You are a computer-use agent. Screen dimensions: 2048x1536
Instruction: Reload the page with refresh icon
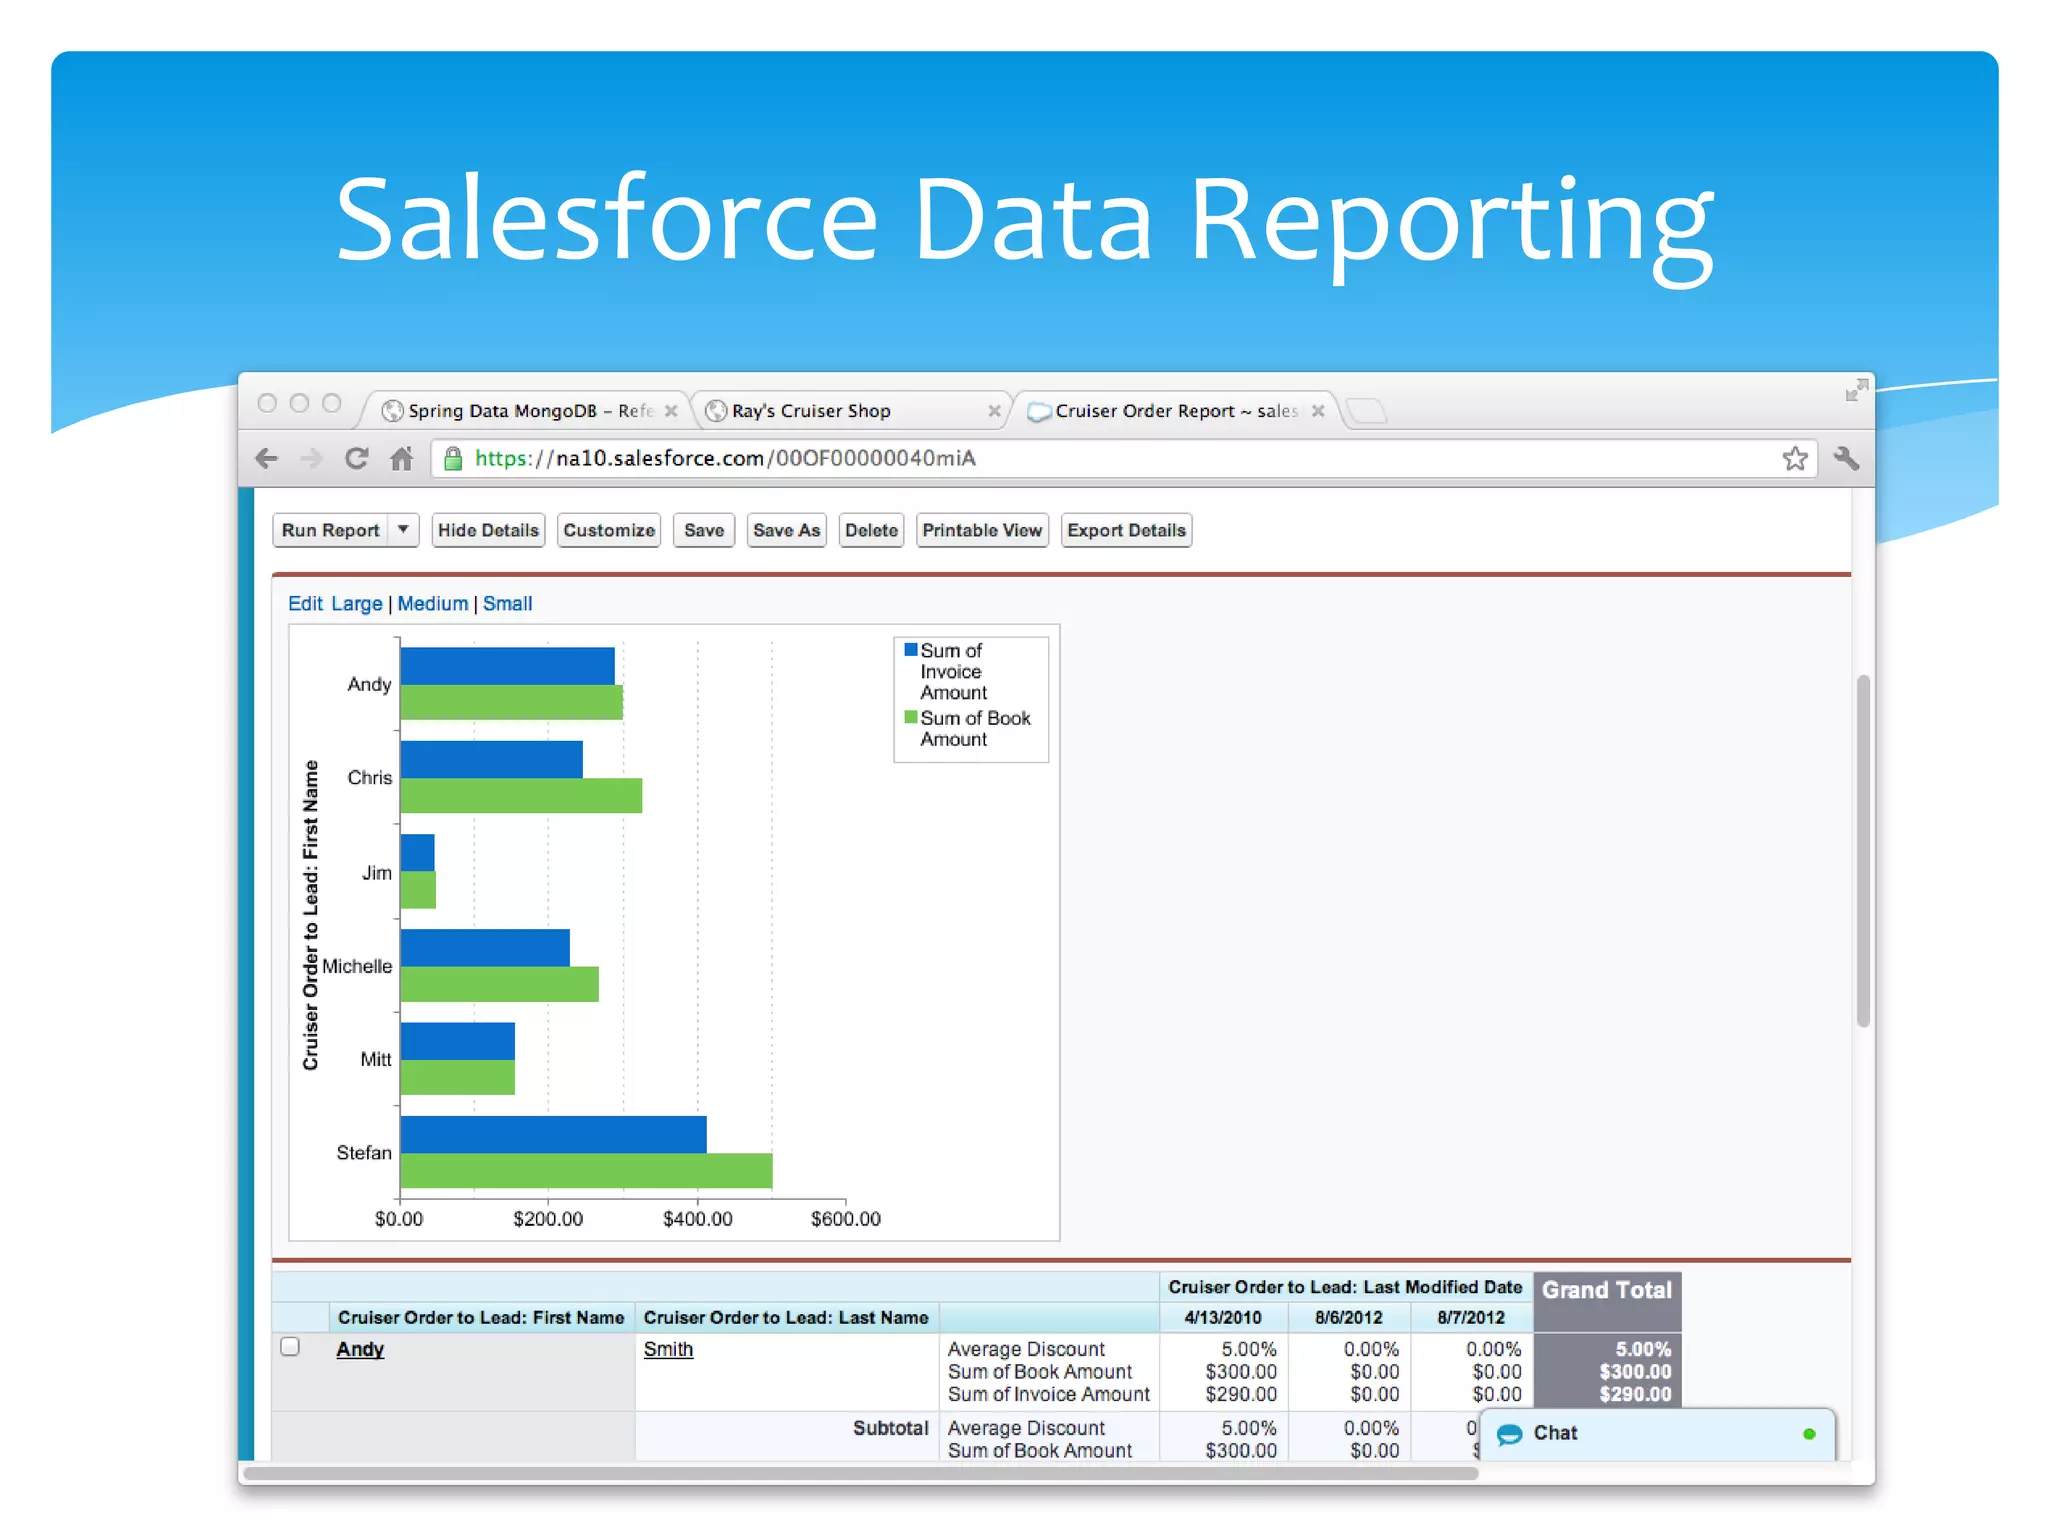click(x=356, y=459)
